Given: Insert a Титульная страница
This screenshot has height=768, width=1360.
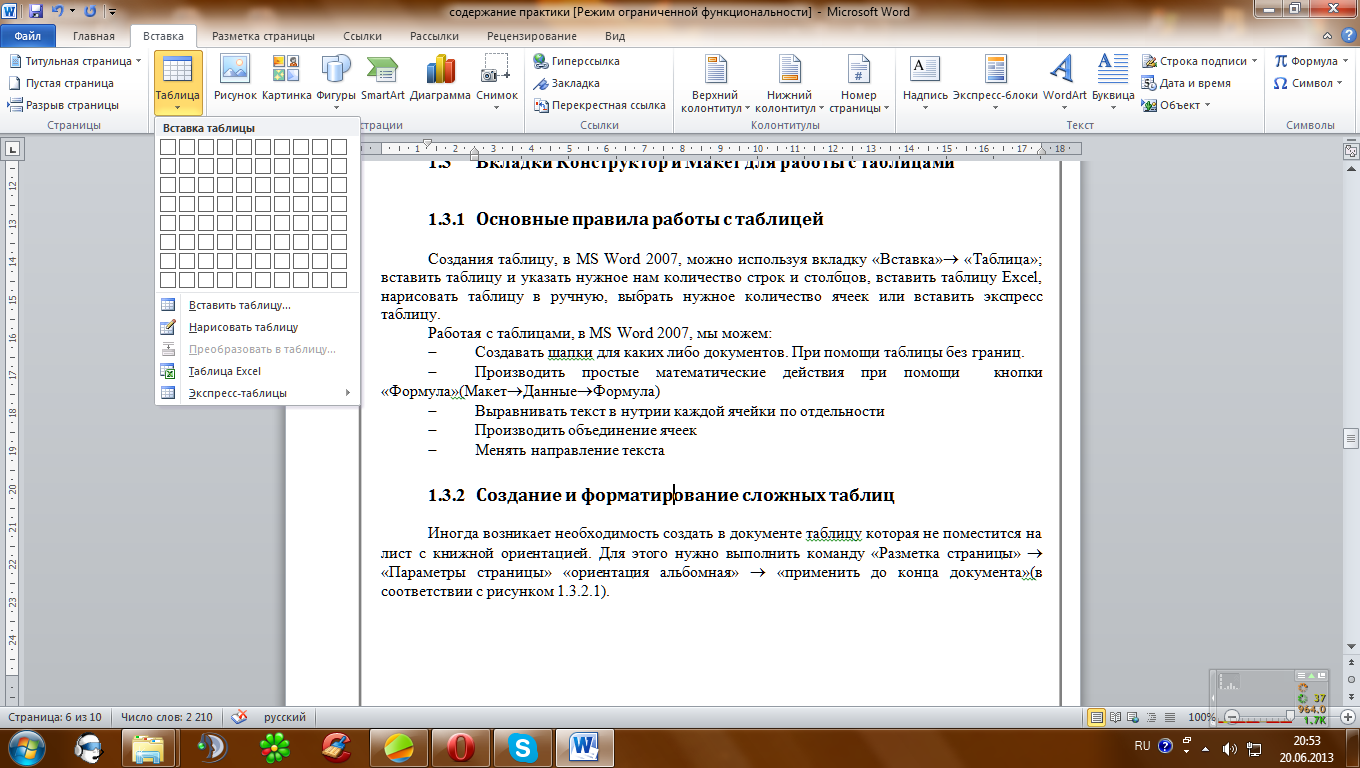Looking at the screenshot, I should pos(75,61).
